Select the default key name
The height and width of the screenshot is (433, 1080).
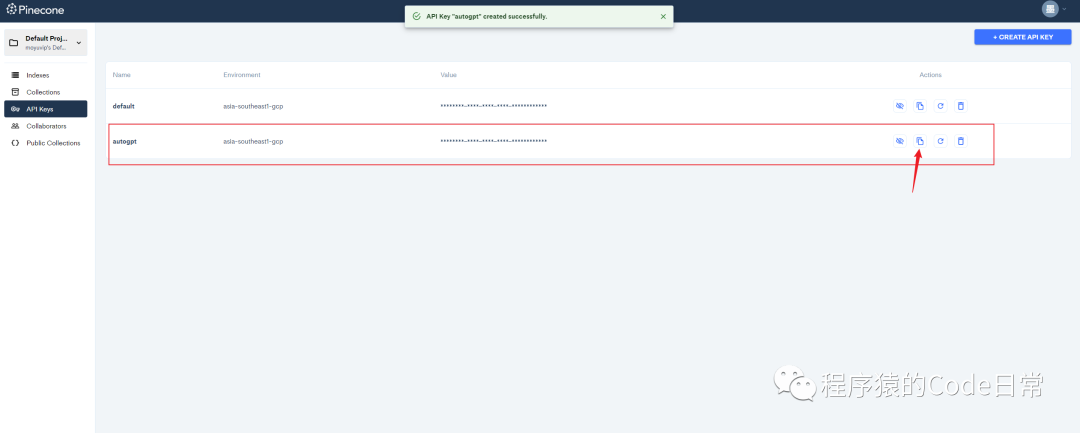pyautogui.click(x=124, y=106)
